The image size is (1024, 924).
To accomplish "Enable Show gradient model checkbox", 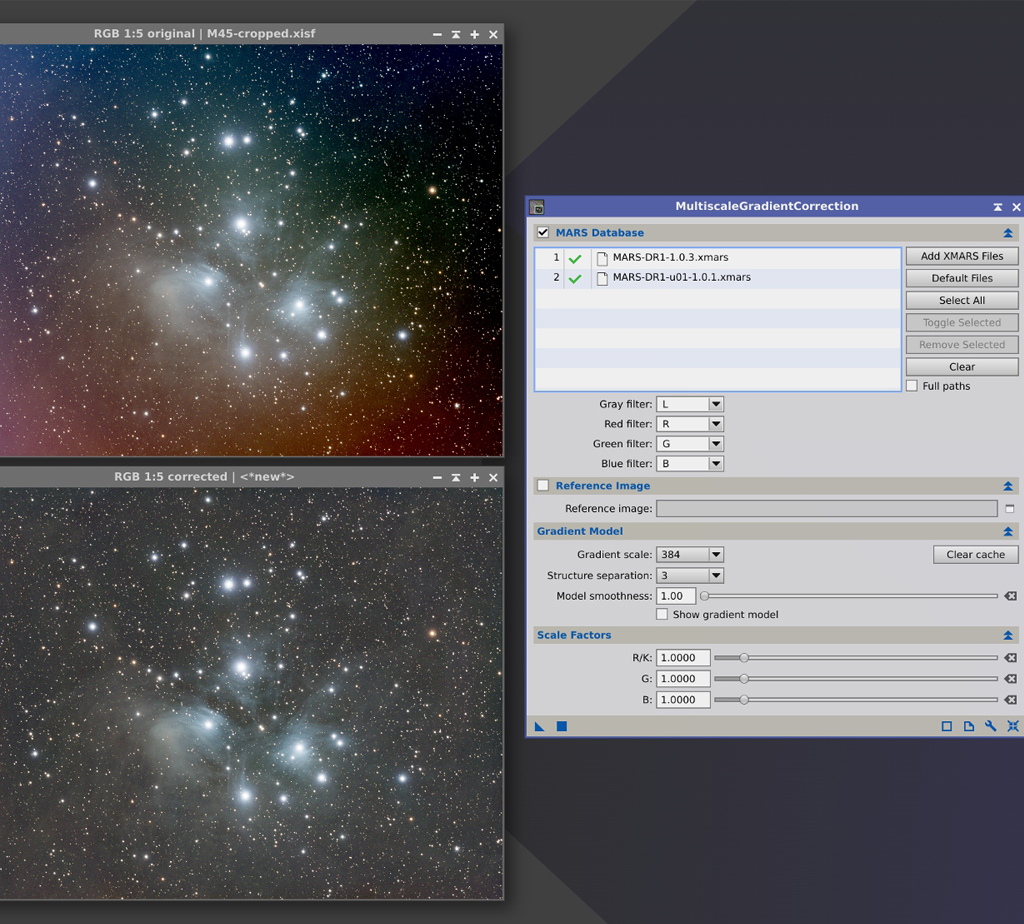I will pos(662,614).
